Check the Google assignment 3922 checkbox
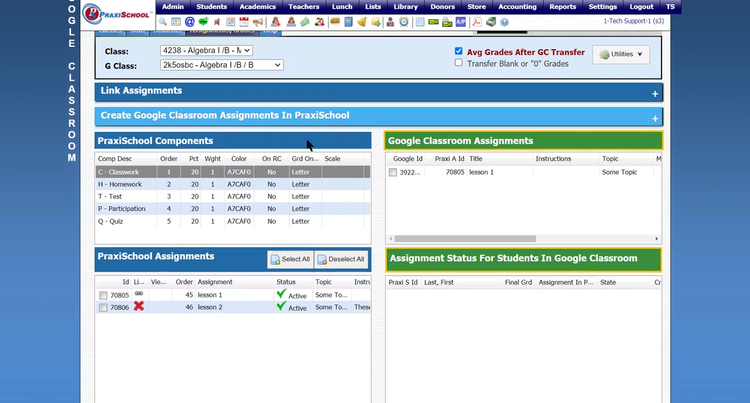 [393, 173]
